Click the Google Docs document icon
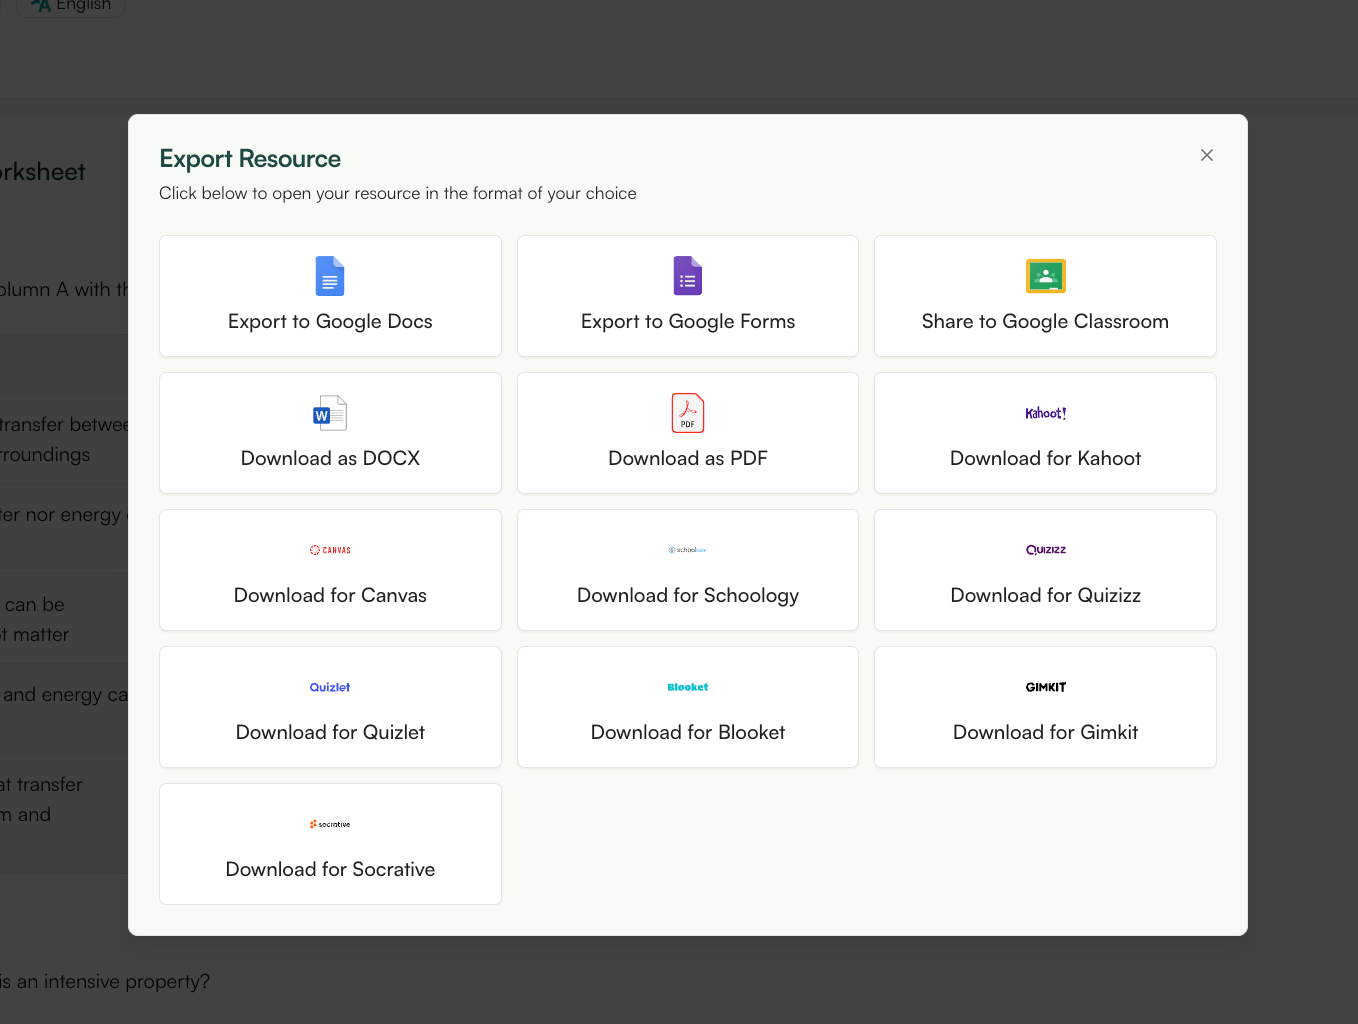This screenshot has height=1024, width=1358. pyautogui.click(x=330, y=276)
